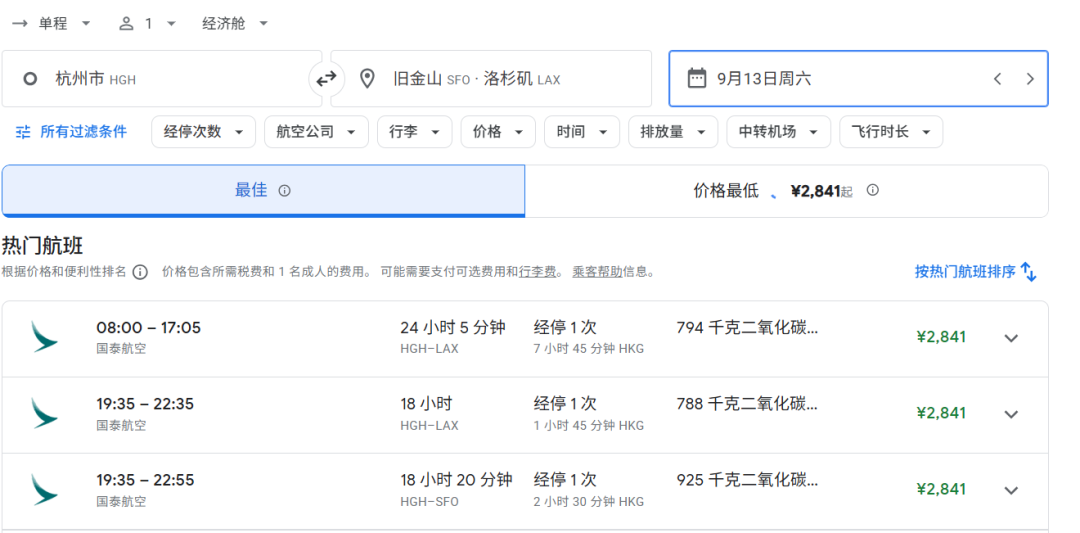1080x533 pixels.
Task: Sort via 按热门航班排序
Action: 975,271
